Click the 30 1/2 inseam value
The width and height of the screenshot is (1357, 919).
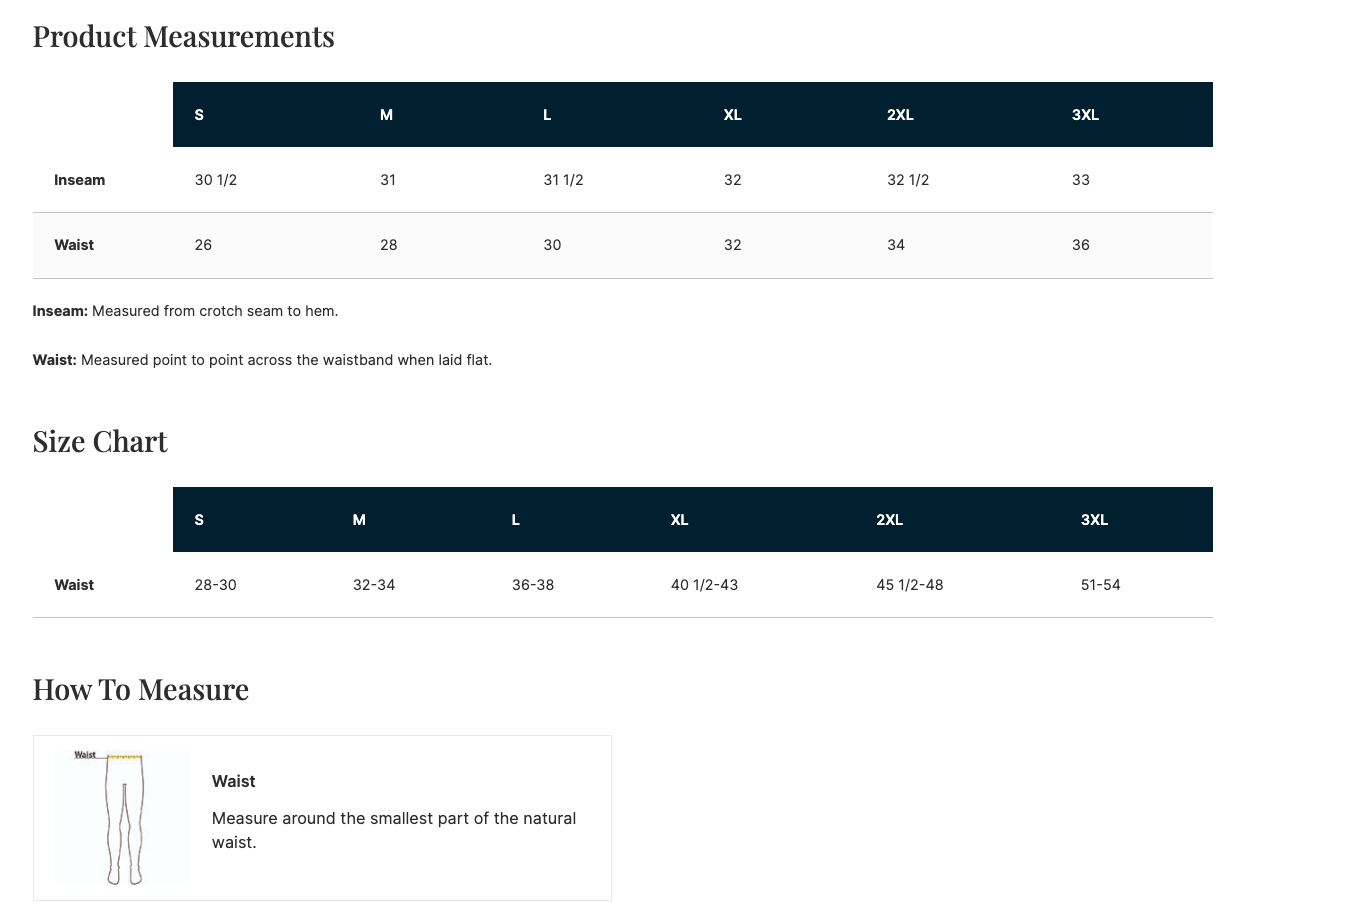[216, 180]
